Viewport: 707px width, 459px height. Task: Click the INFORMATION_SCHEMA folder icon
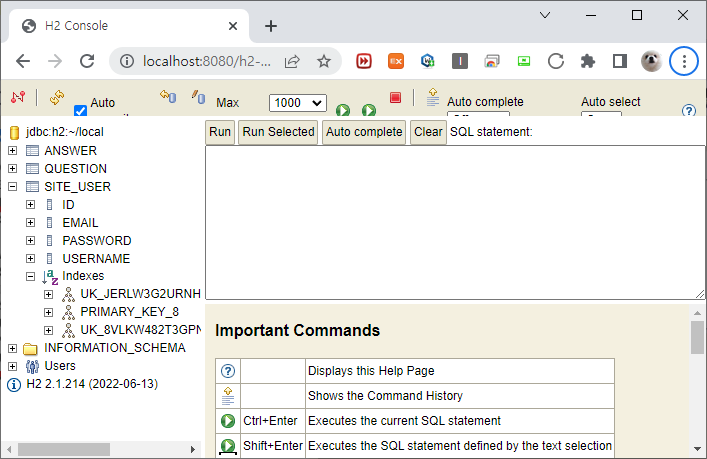click(x=30, y=349)
